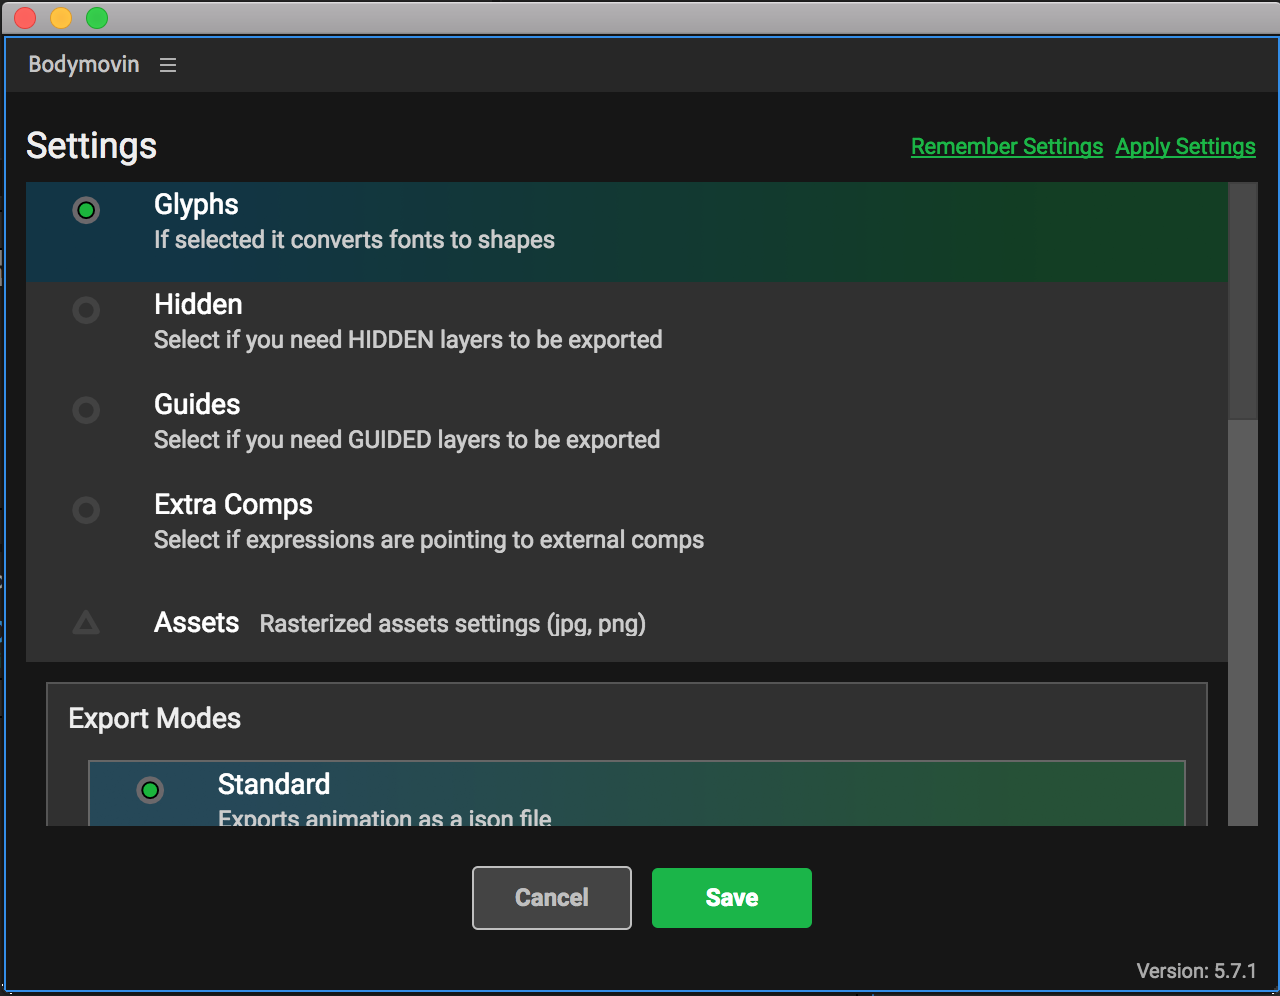
Task: Open the Bodymovin panel hamburger menu
Action: pyautogui.click(x=168, y=65)
